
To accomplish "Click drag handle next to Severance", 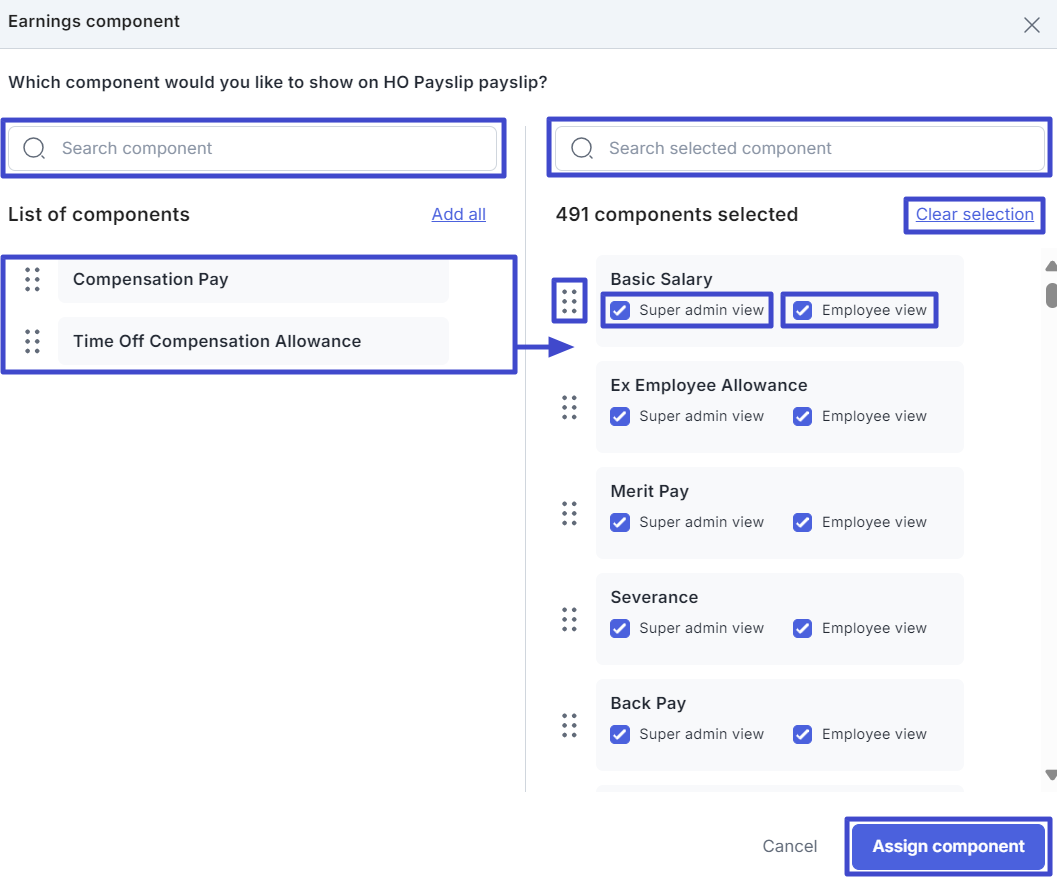I will coord(570,619).
